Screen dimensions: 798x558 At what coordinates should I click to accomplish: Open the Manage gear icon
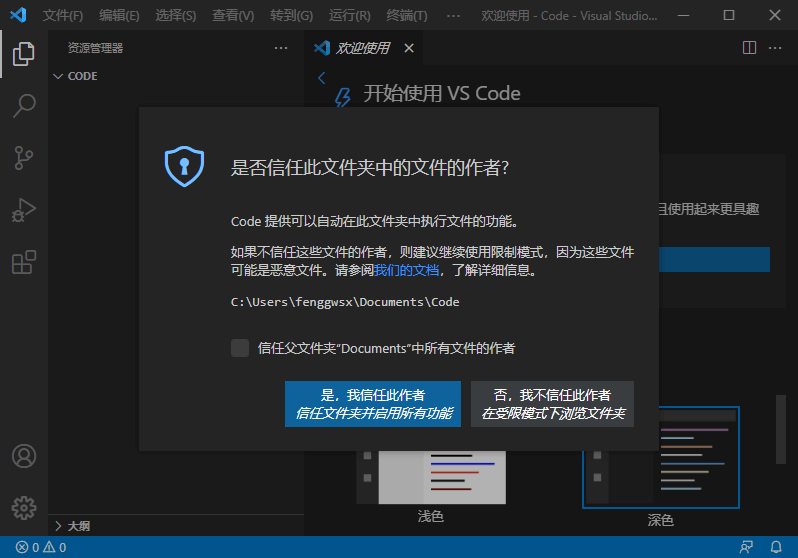24,506
